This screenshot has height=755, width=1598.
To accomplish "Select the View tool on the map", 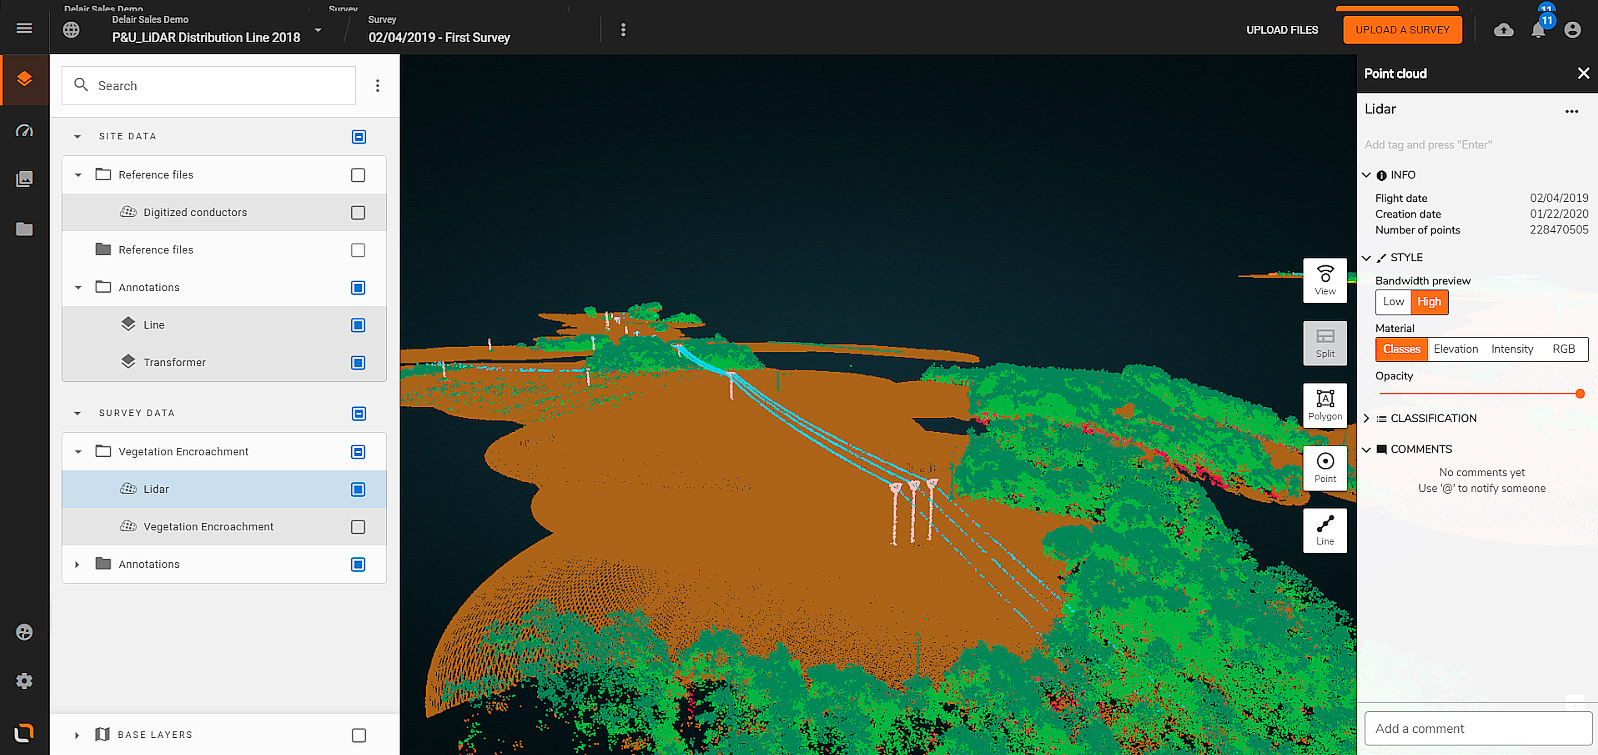I will (x=1325, y=280).
